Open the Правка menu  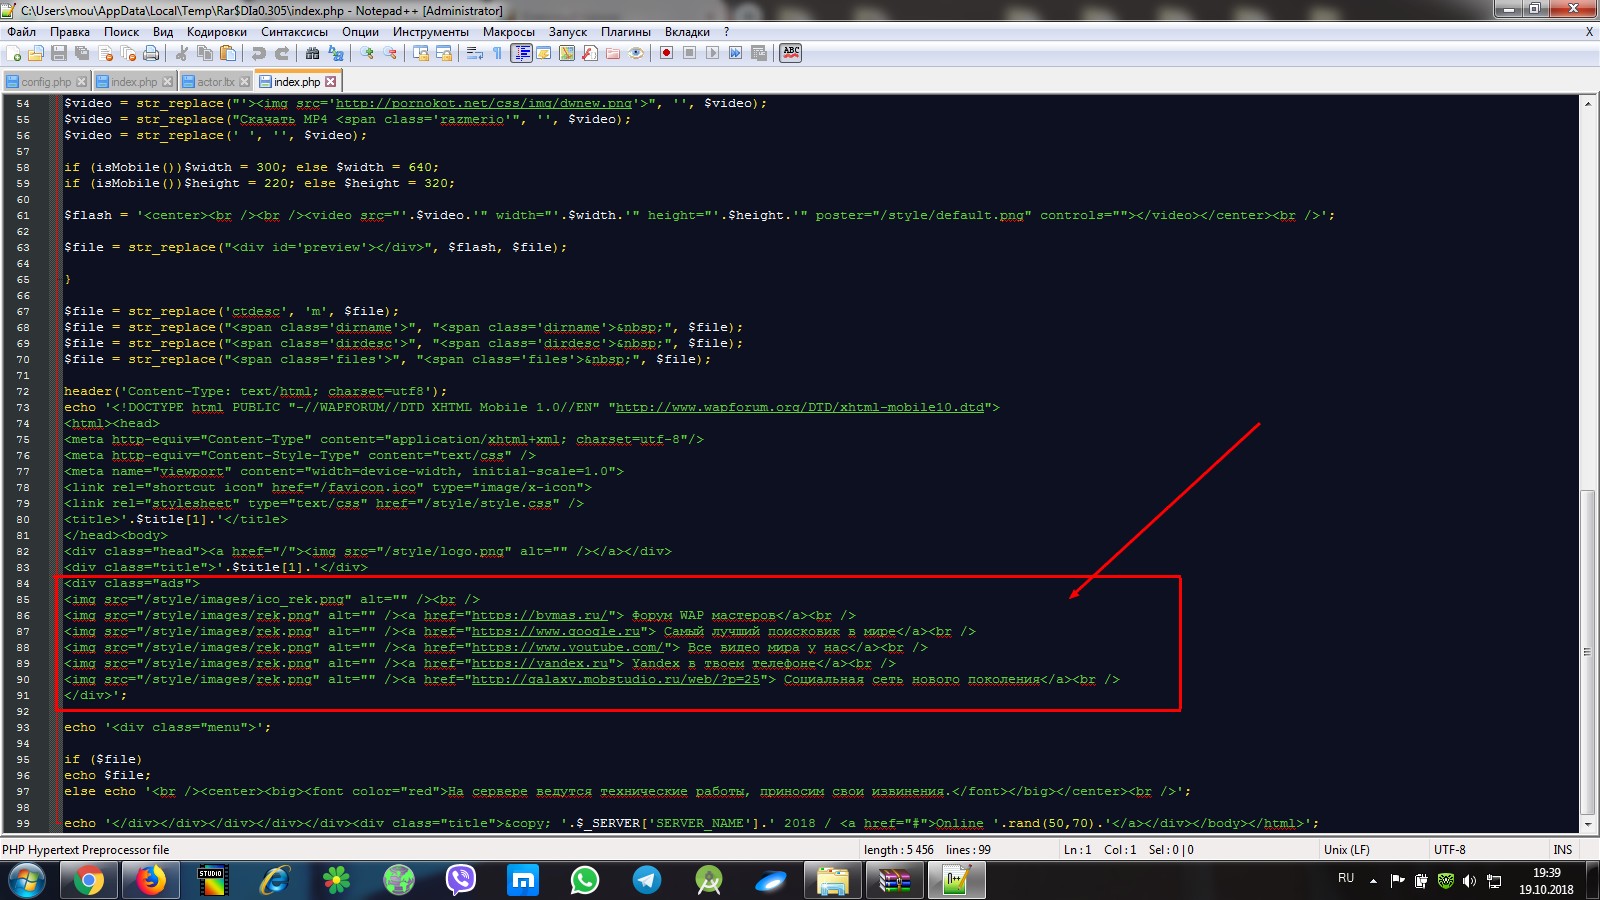tap(70, 32)
